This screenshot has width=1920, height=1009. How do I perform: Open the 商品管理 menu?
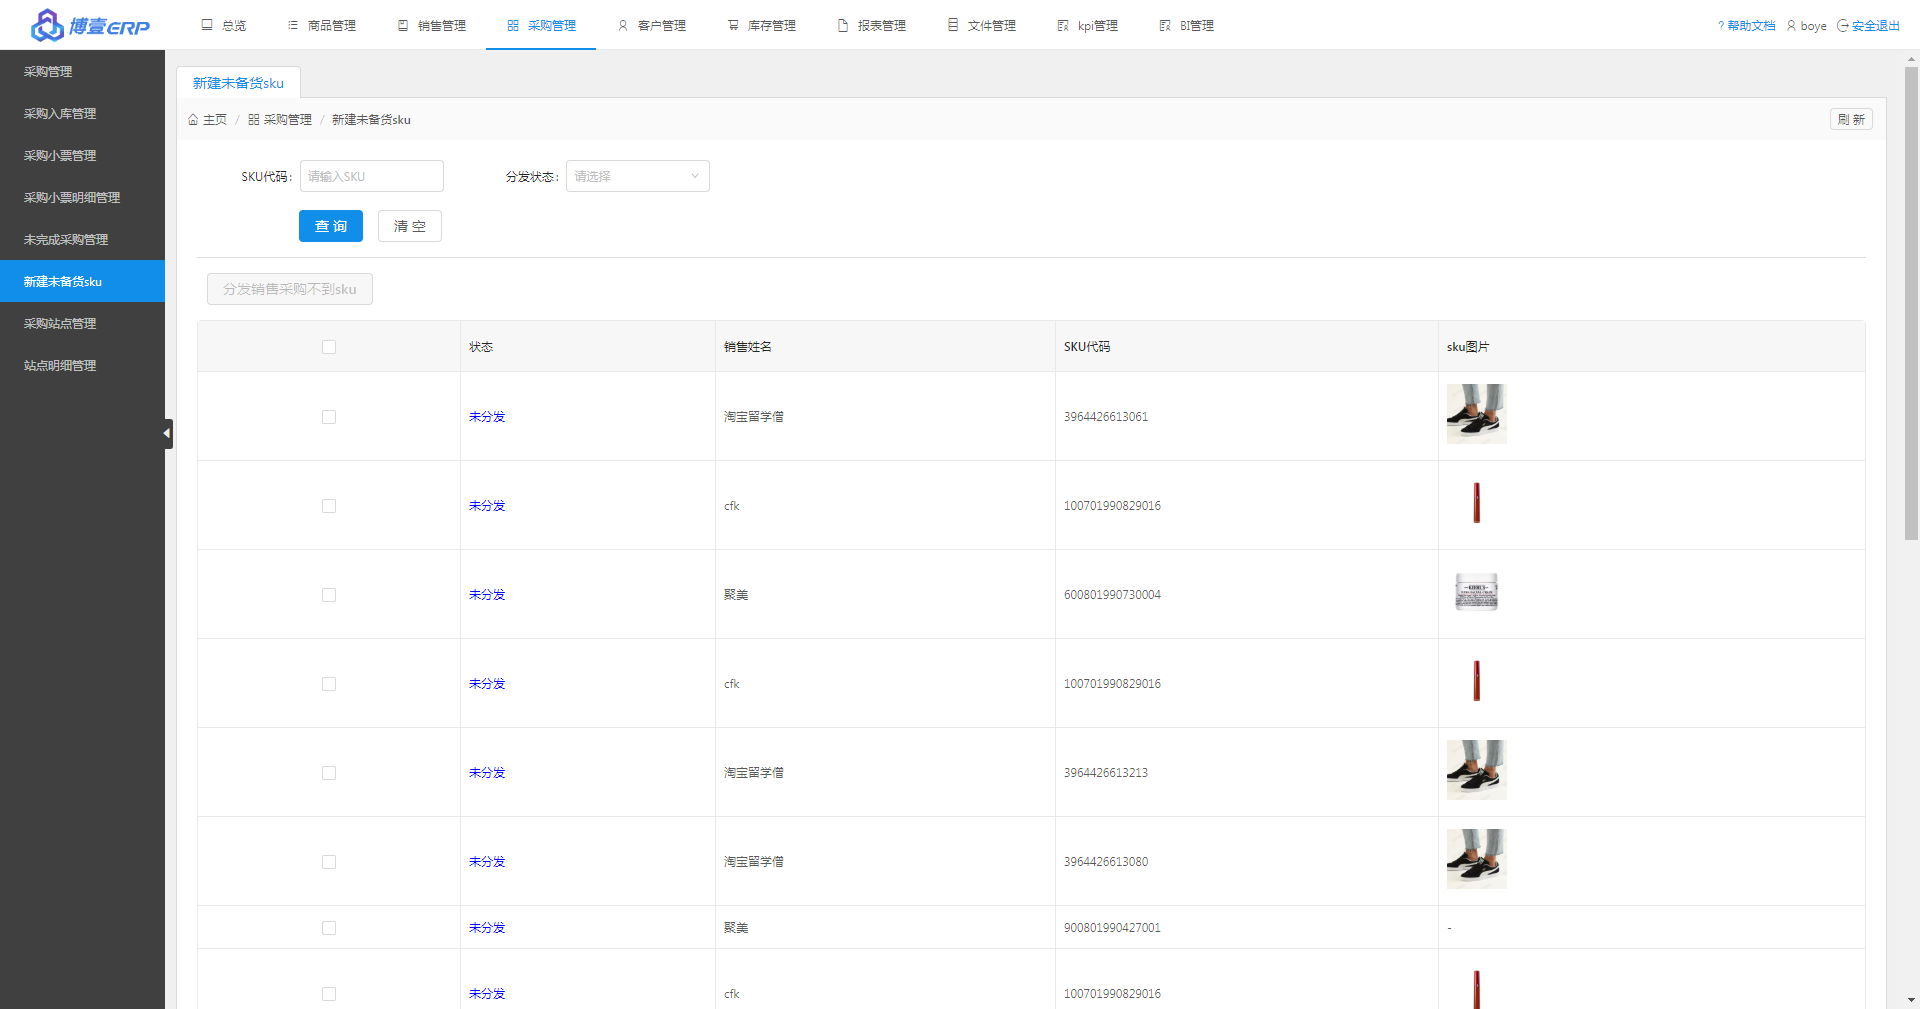322,25
